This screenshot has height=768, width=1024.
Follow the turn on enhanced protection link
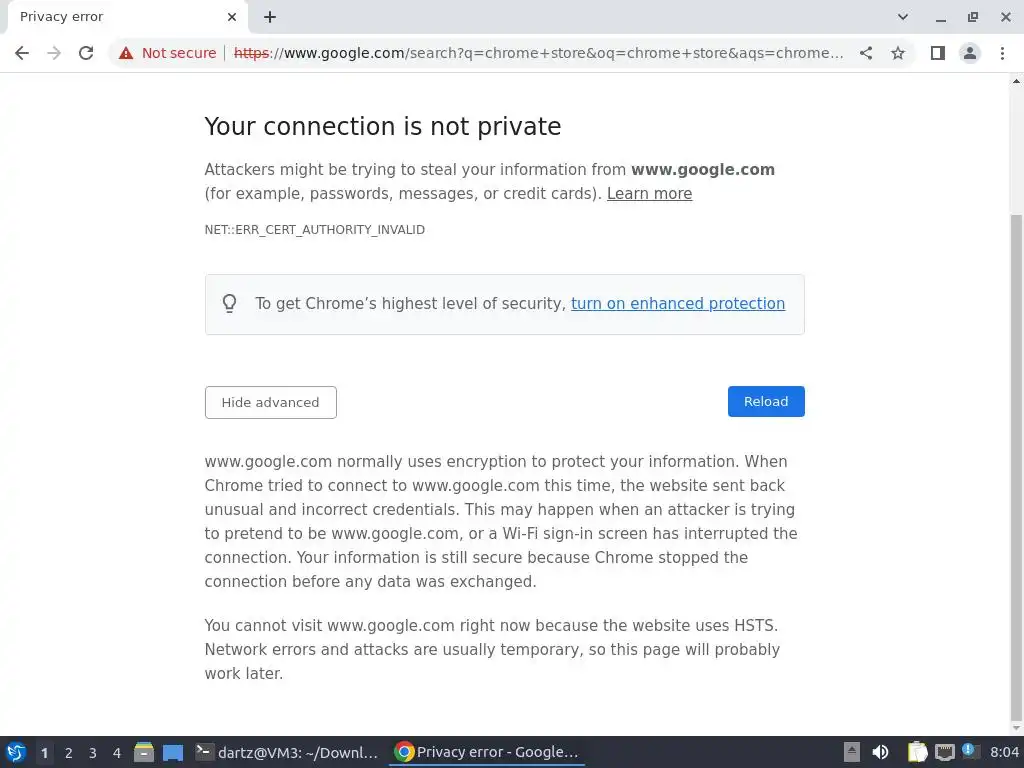pyautogui.click(x=677, y=304)
